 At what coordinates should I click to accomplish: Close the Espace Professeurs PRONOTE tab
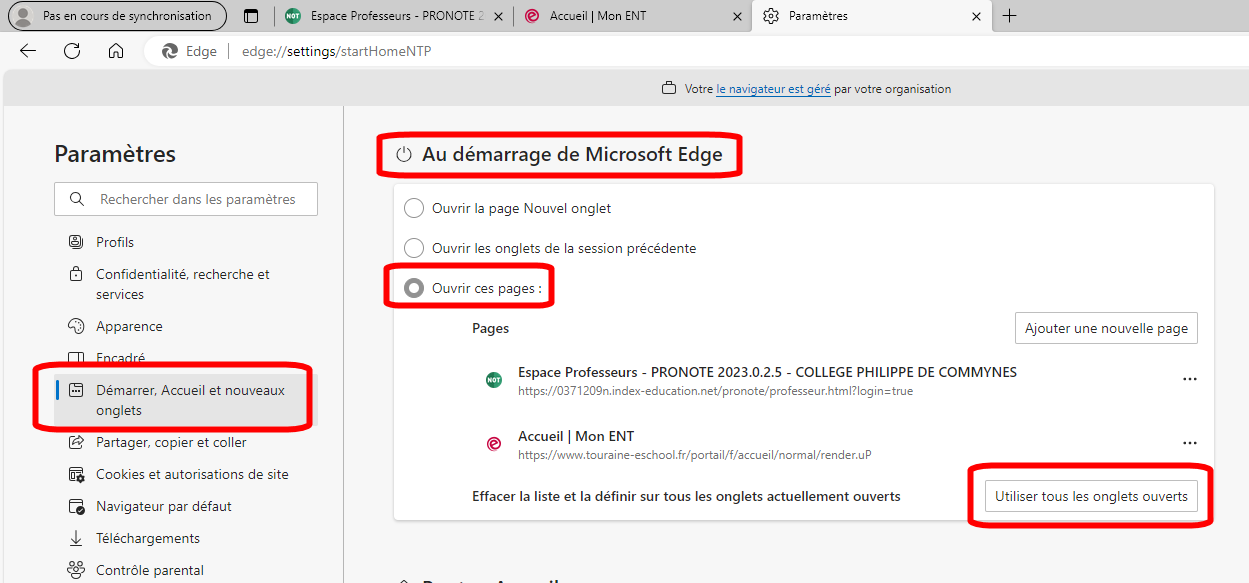(x=499, y=16)
